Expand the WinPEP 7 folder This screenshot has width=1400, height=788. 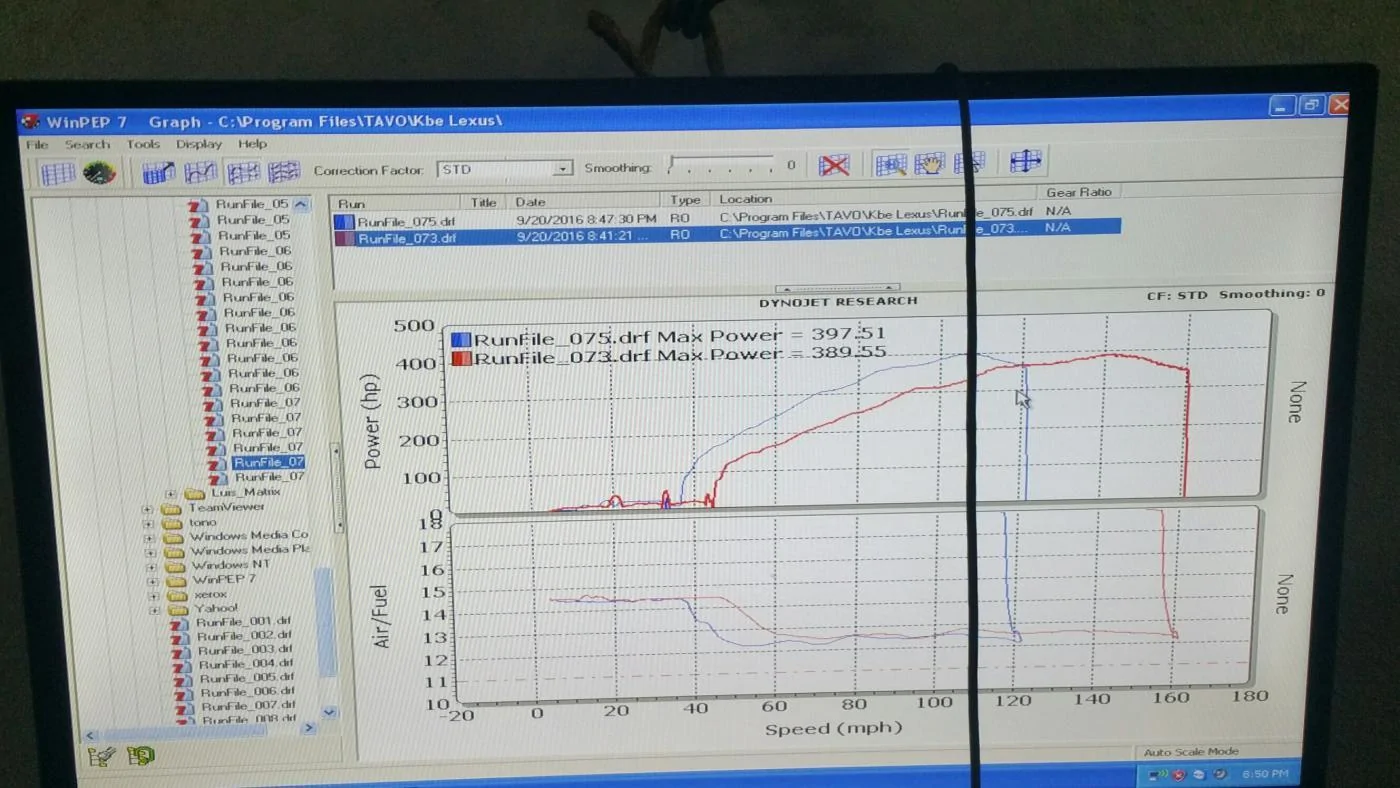click(152, 580)
